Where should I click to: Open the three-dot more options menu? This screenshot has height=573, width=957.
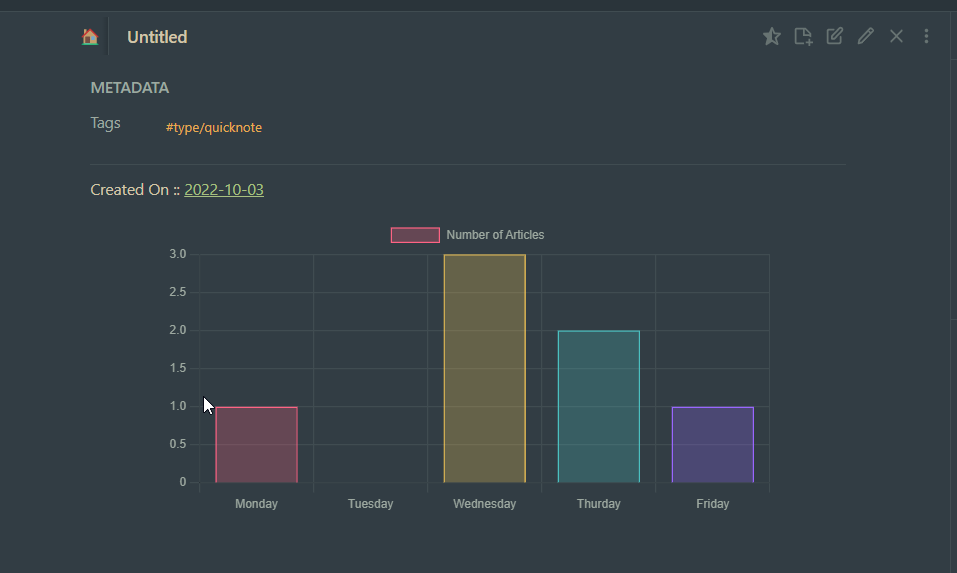pos(926,36)
